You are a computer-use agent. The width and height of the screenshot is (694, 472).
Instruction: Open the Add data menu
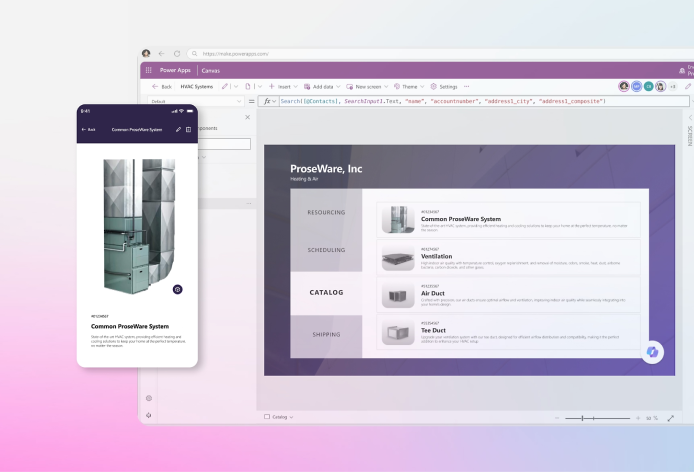[322, 87]
